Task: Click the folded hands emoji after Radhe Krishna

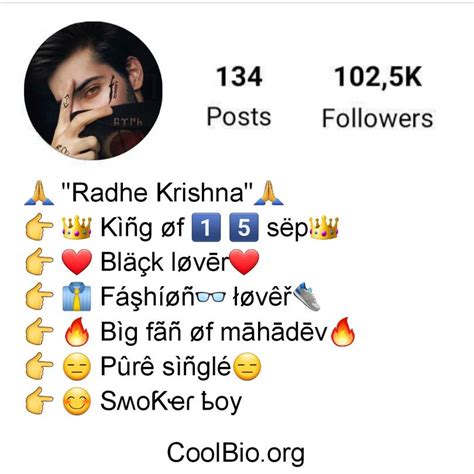Action: click(x=269, y=193)
